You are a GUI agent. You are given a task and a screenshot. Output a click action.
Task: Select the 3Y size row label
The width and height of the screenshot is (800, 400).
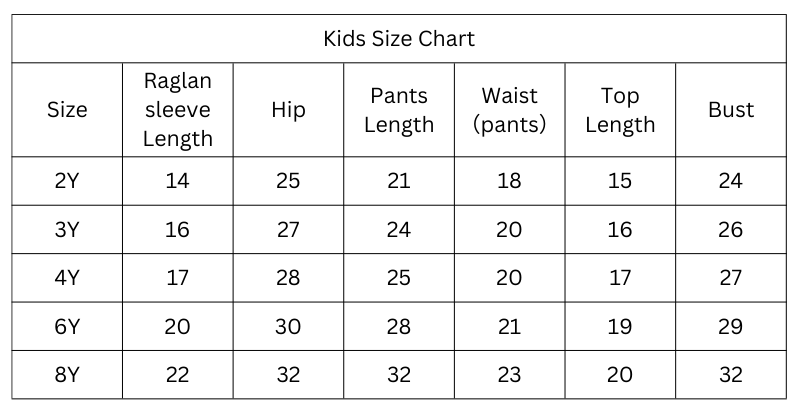(x=67, y=230)
